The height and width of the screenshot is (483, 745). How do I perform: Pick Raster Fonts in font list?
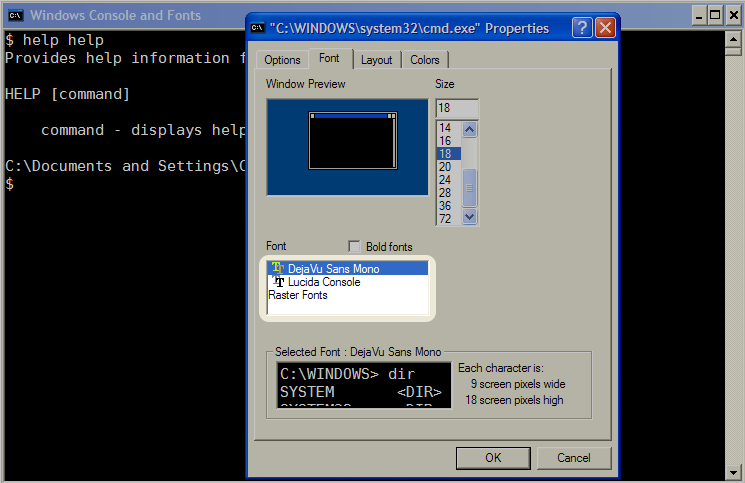[x=348, y=295]
